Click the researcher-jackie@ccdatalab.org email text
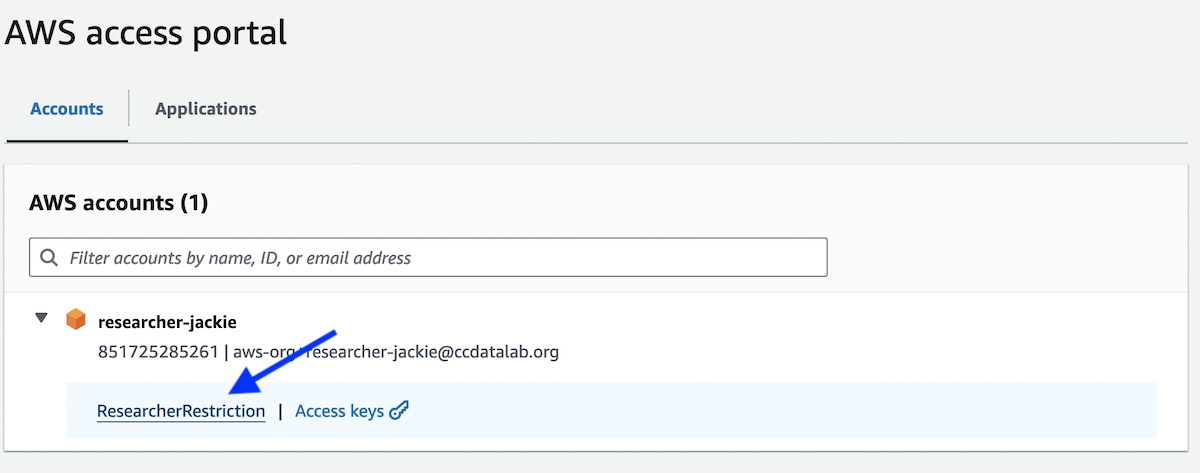 [433, 352]
